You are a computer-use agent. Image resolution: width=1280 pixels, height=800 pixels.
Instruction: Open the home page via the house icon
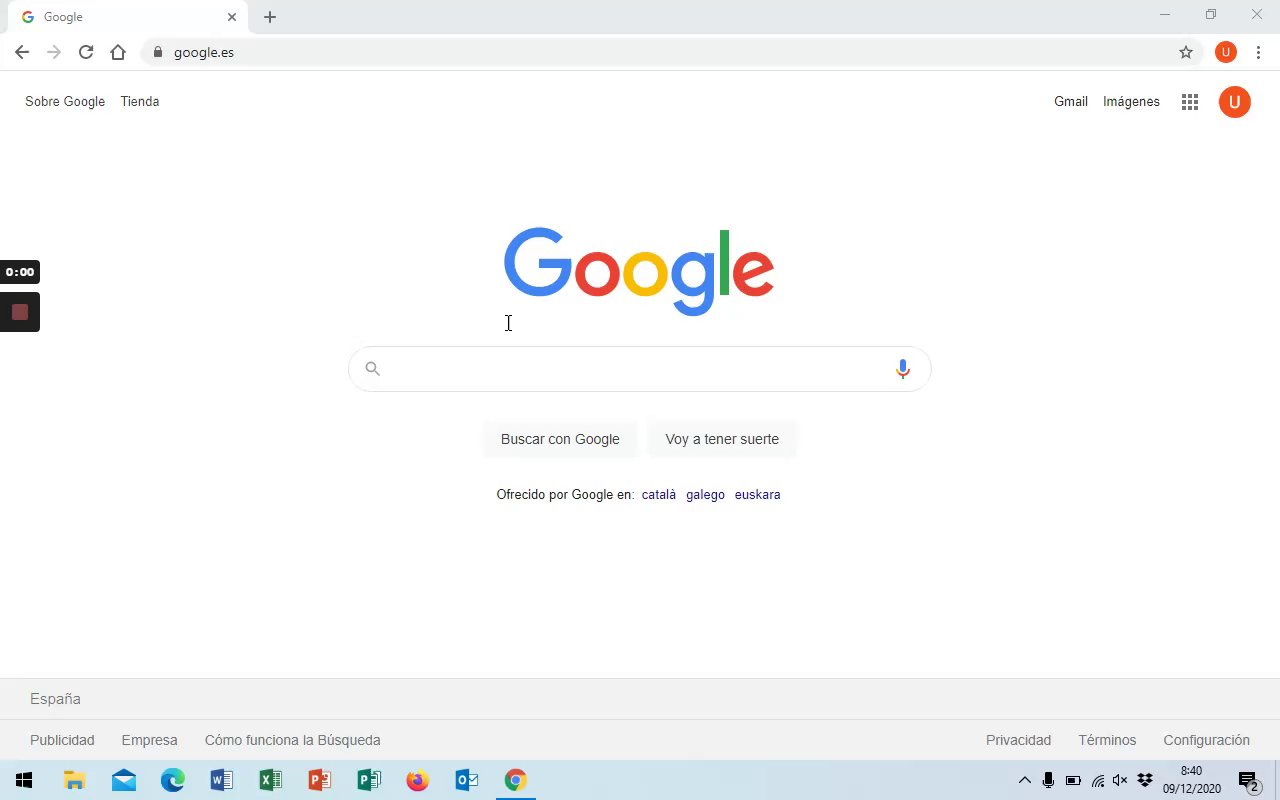(118, 52)
